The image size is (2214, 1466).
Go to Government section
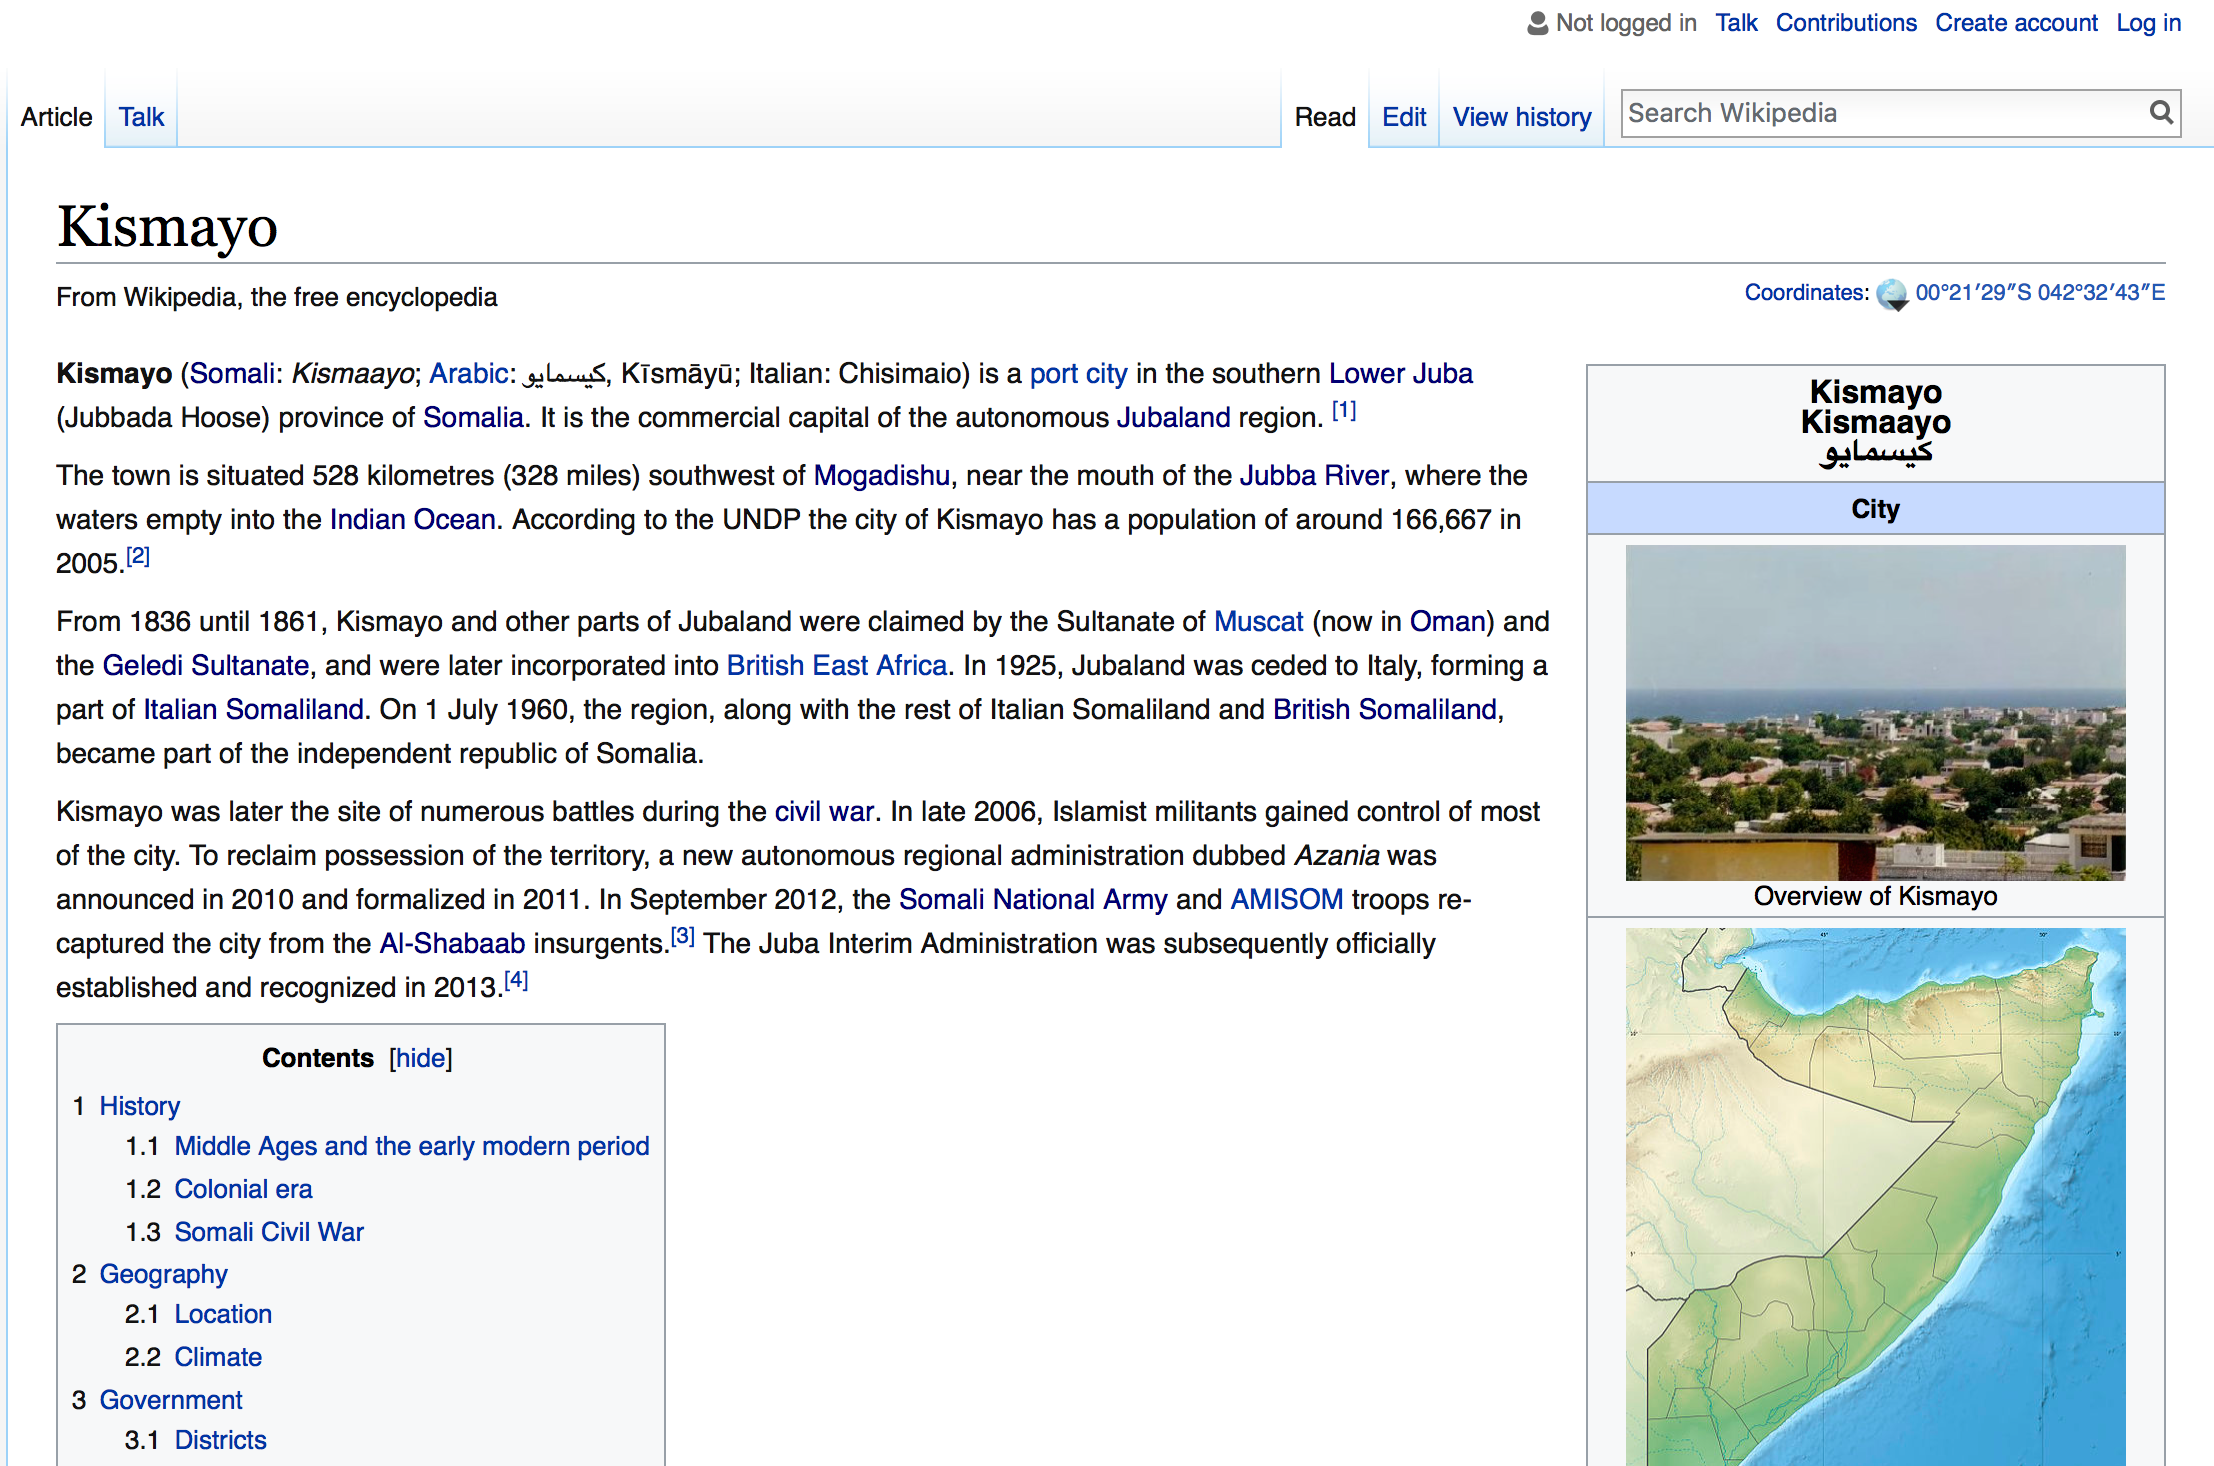171,1400
